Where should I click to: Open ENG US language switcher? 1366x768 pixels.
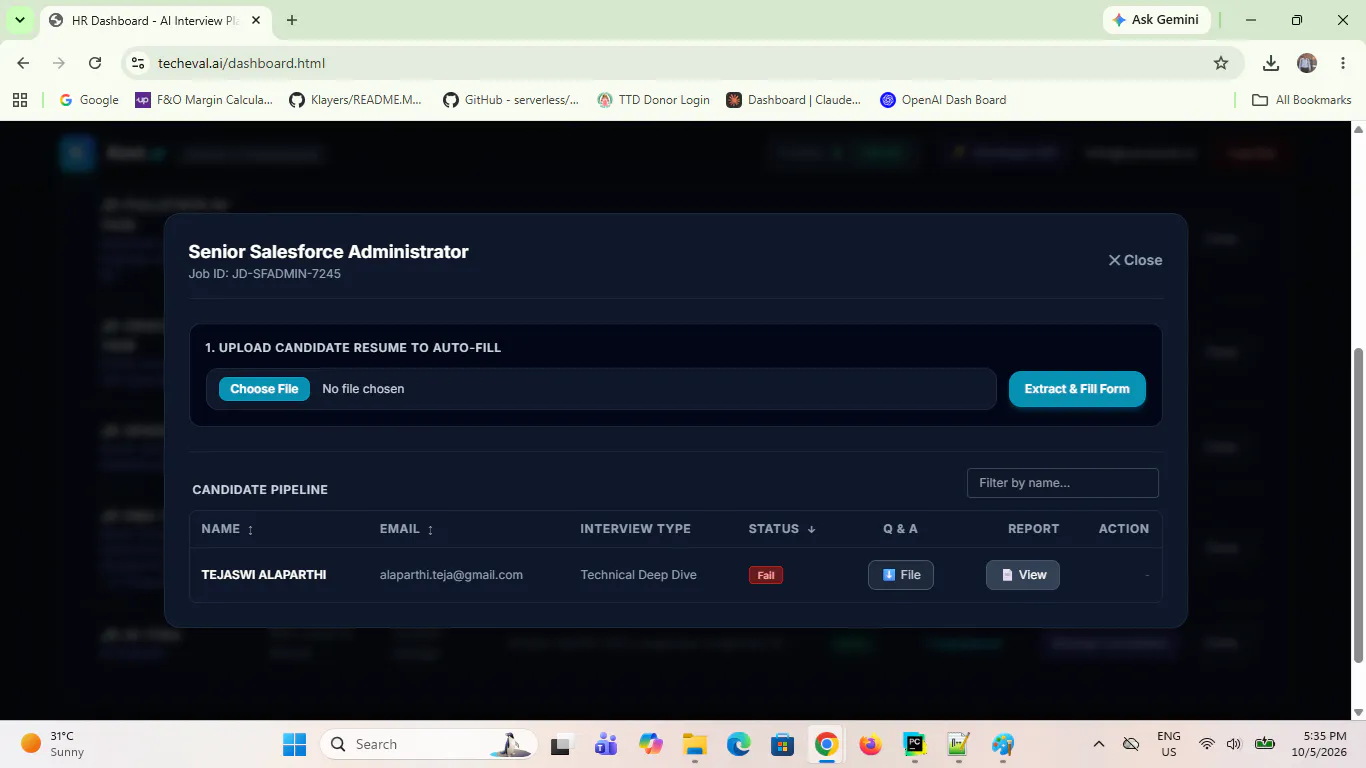[x=1169, y=744]
